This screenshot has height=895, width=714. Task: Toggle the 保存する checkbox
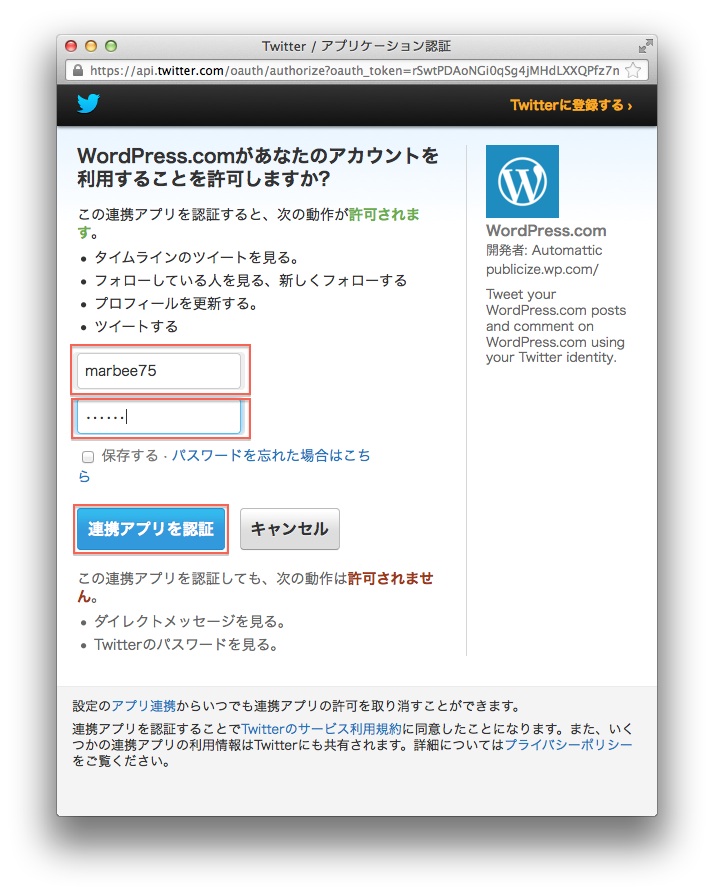[x=88, y=457]
